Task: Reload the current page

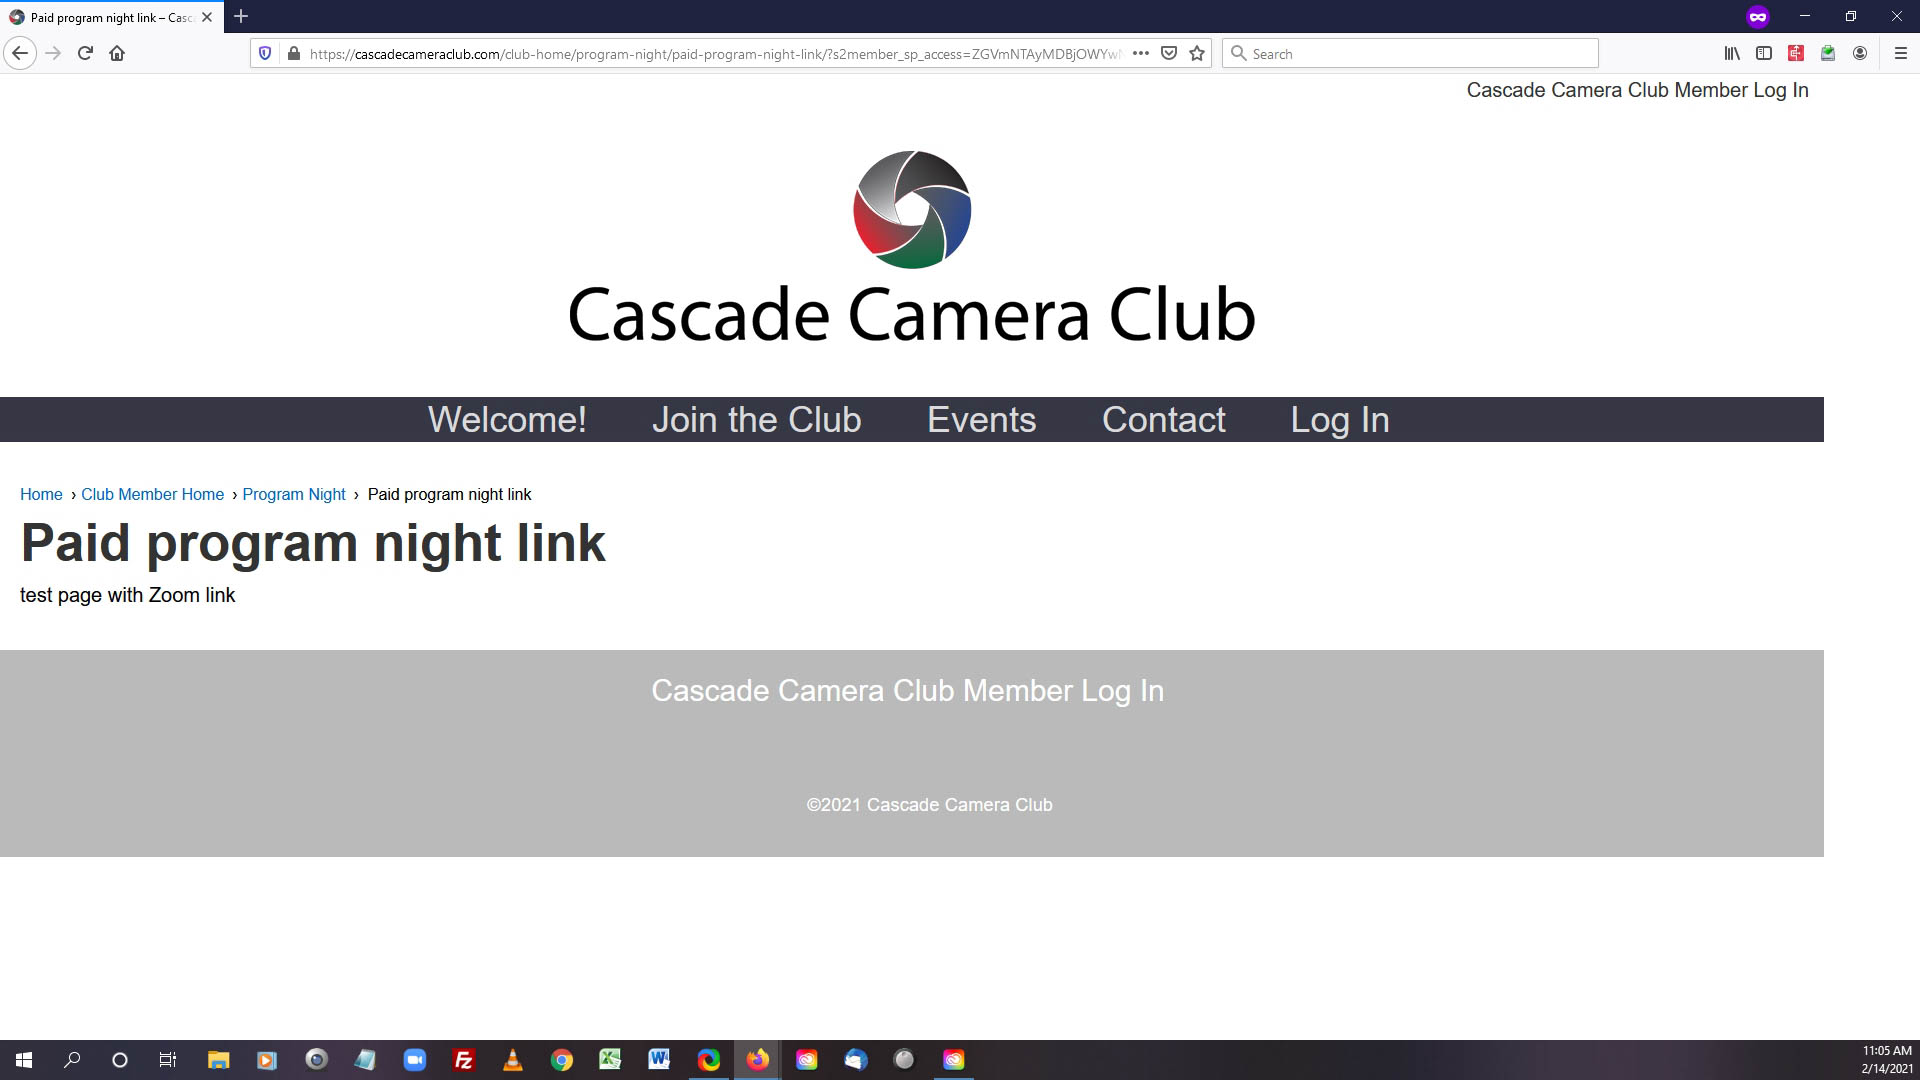Action: [85, 53]
